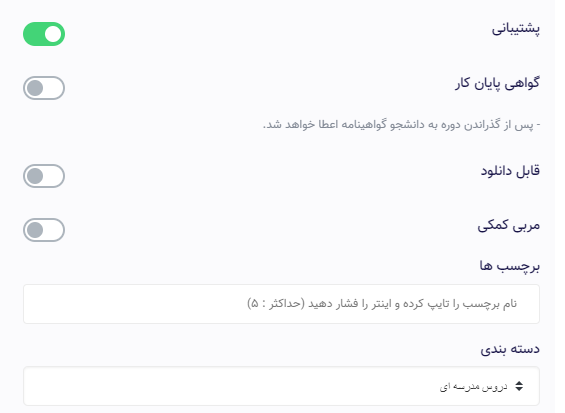
Task: Click the grey knob of assistant instructor toggle
Action: (35, 230)
